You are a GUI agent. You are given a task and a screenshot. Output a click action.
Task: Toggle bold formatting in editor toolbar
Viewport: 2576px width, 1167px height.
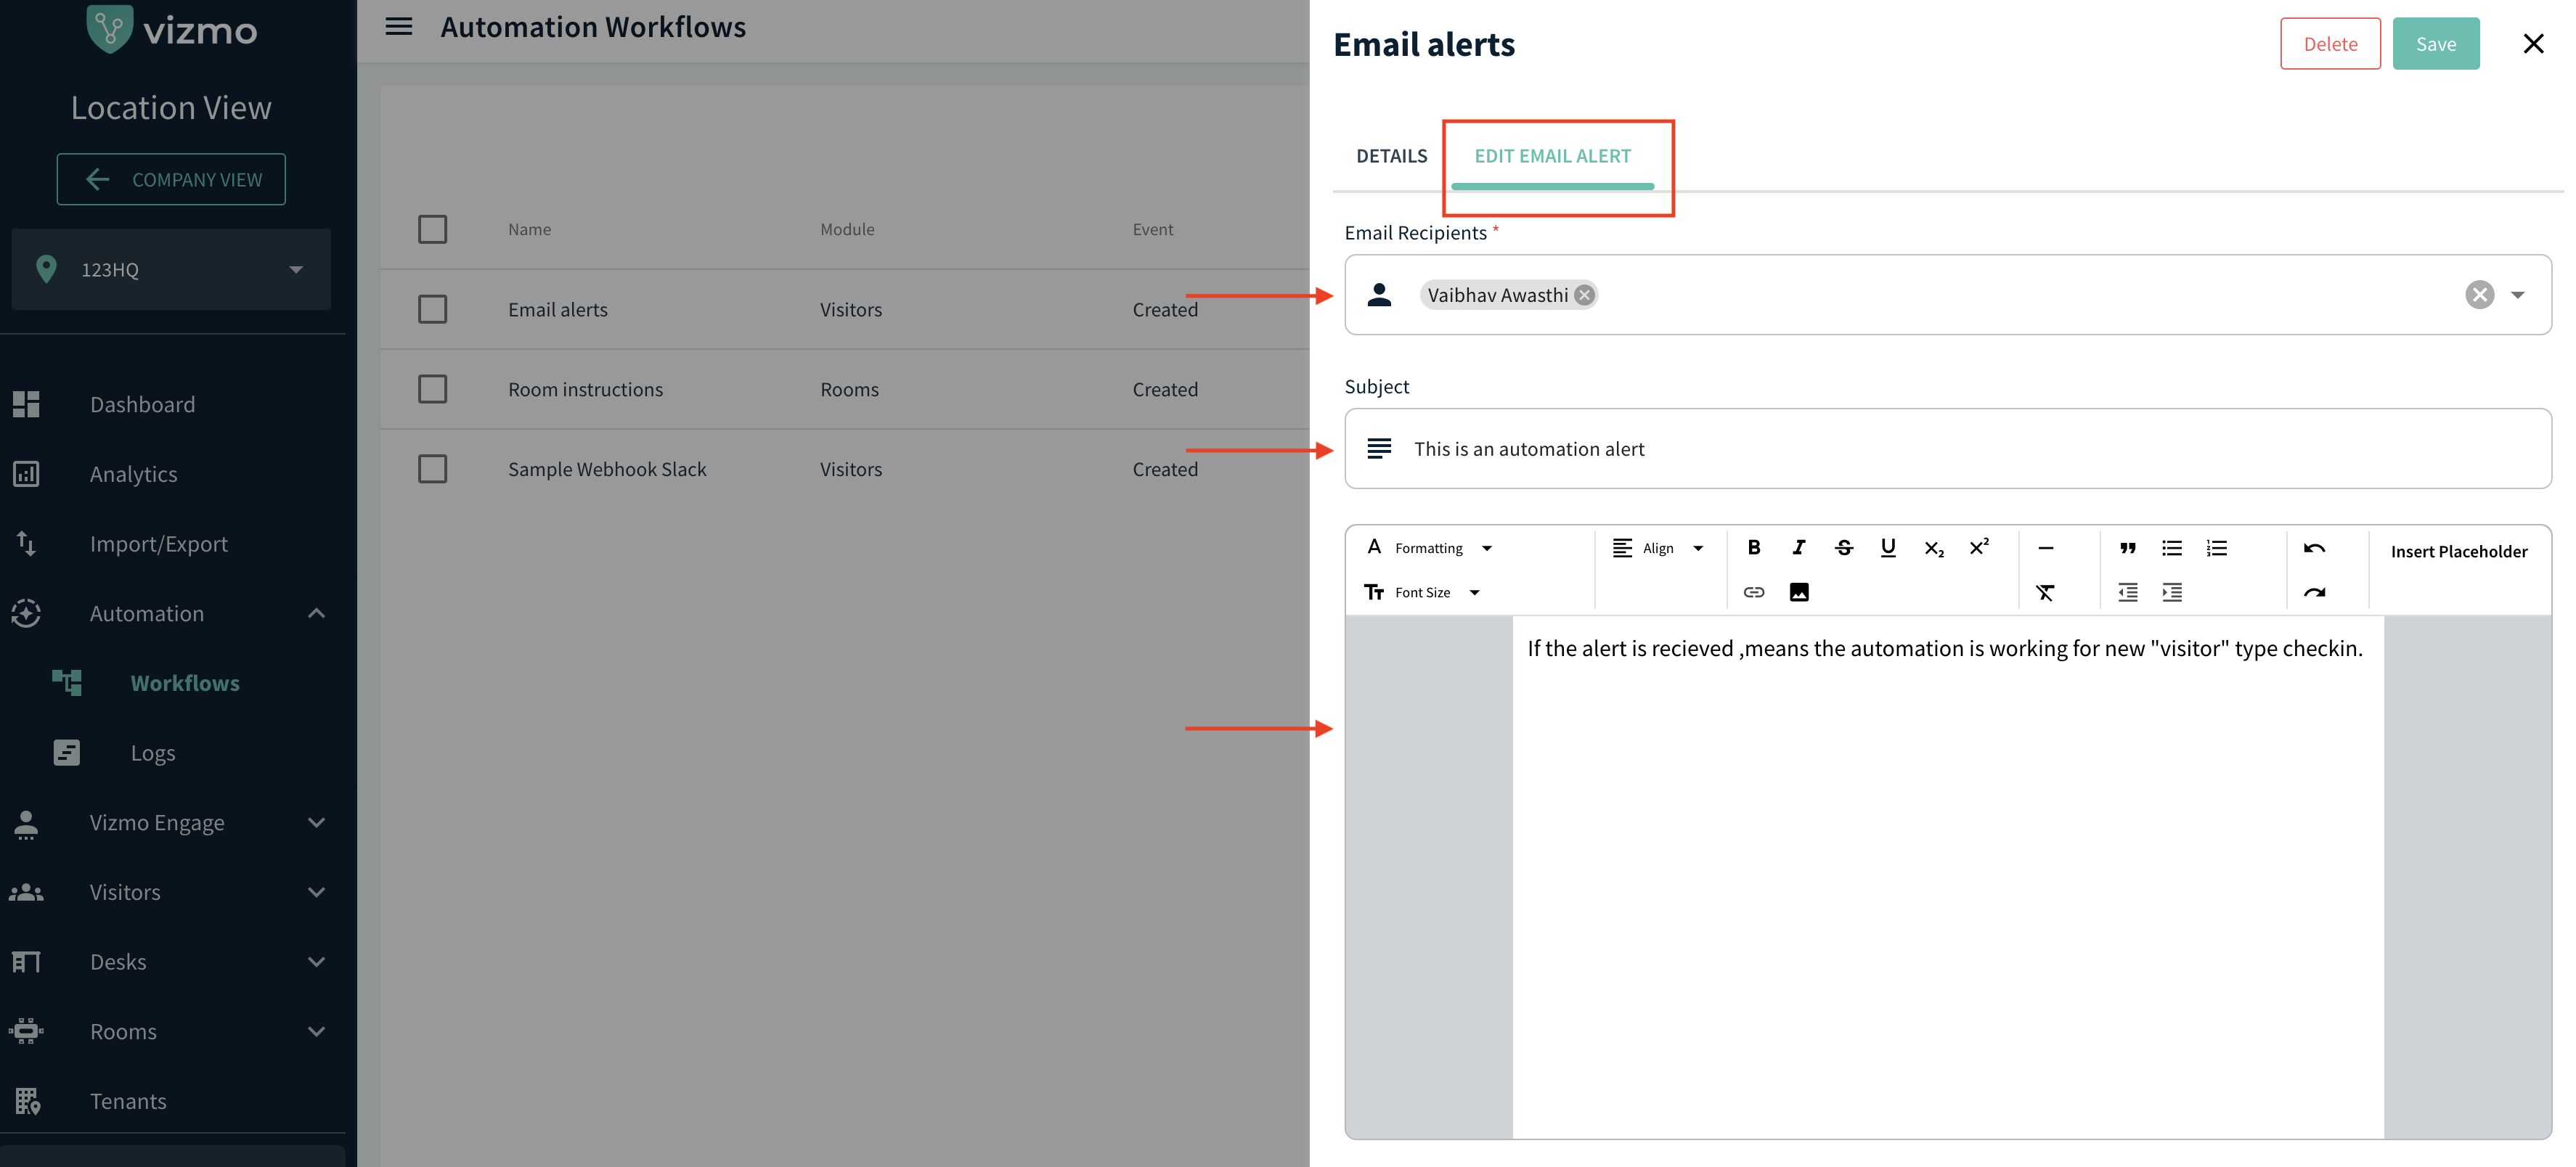tap(1753, 547)
